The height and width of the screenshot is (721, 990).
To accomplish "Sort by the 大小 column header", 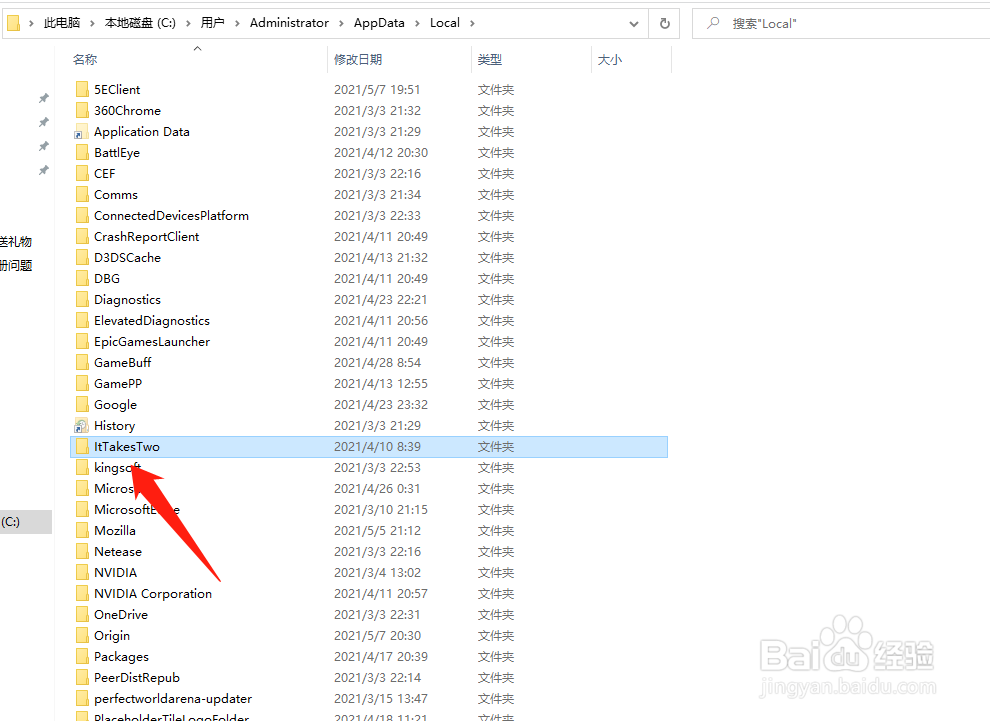I will coord(610,59).
